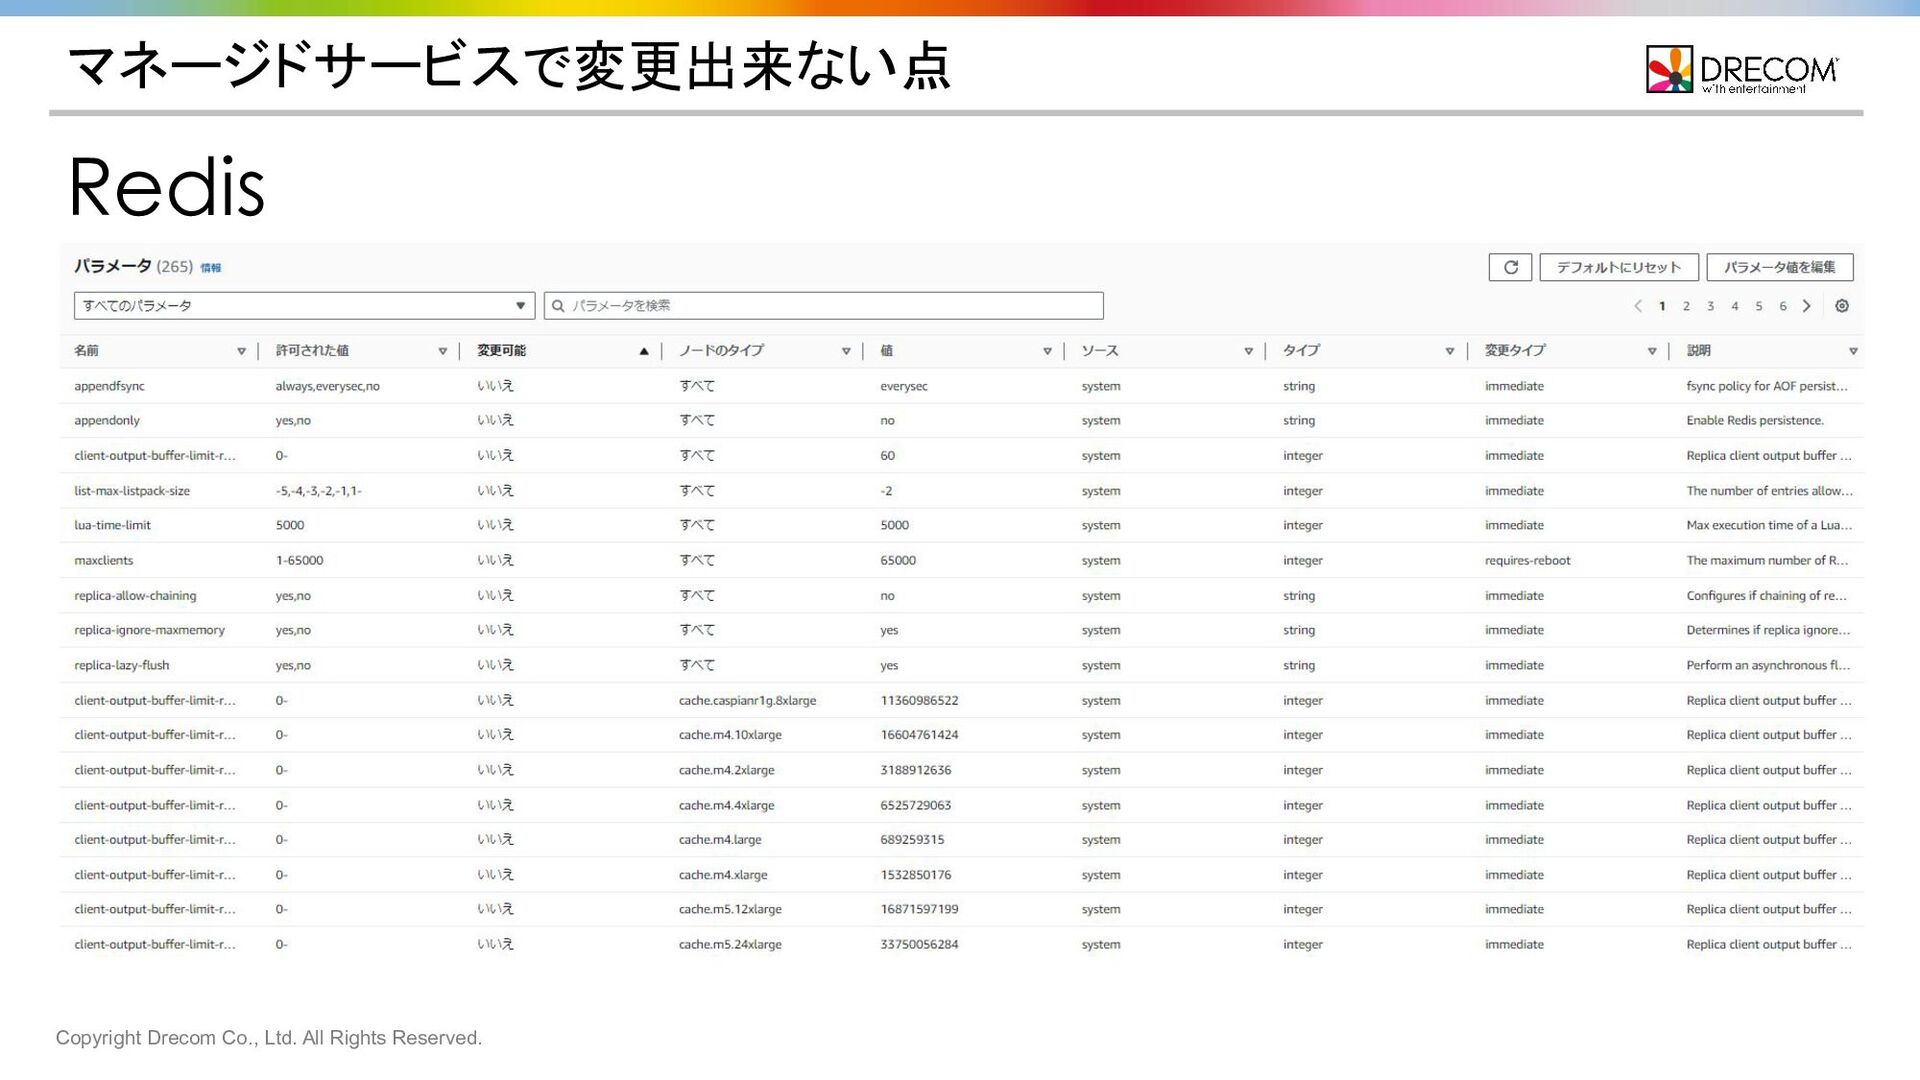Click -5,-4,-3,-2,-1,1- allowed values cell

click(x=318, y=491)
